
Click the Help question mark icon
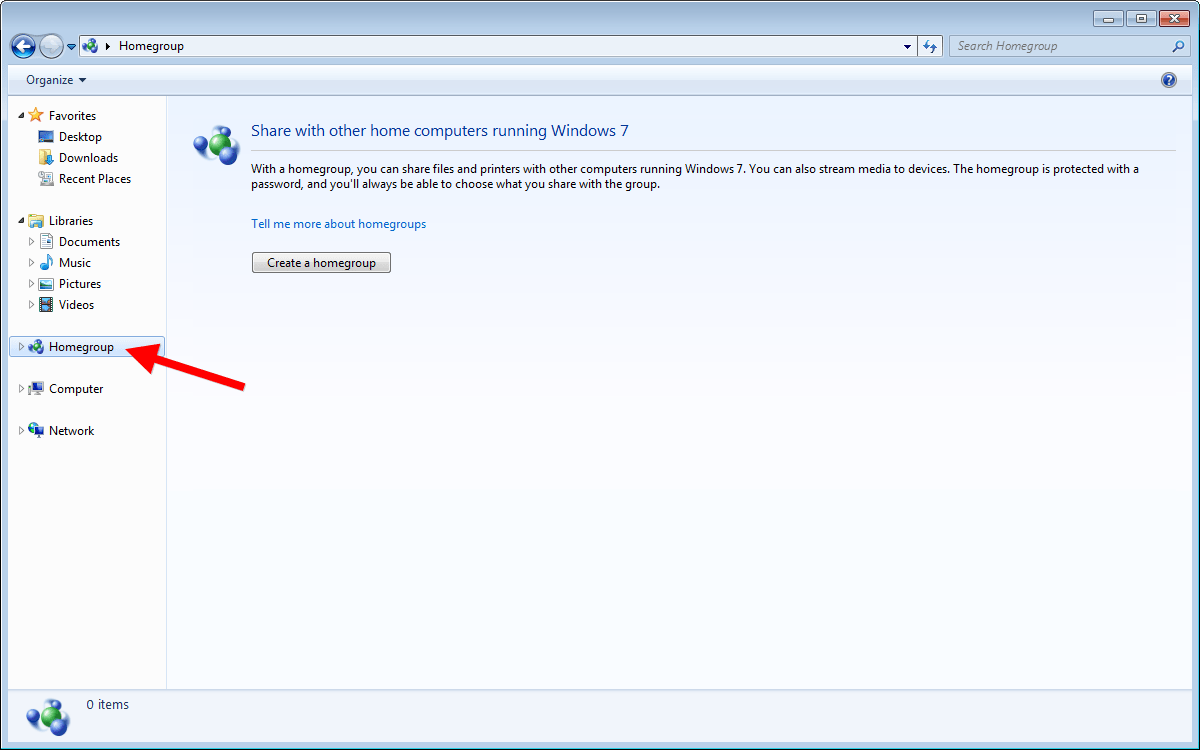[x=1169, y=79]
